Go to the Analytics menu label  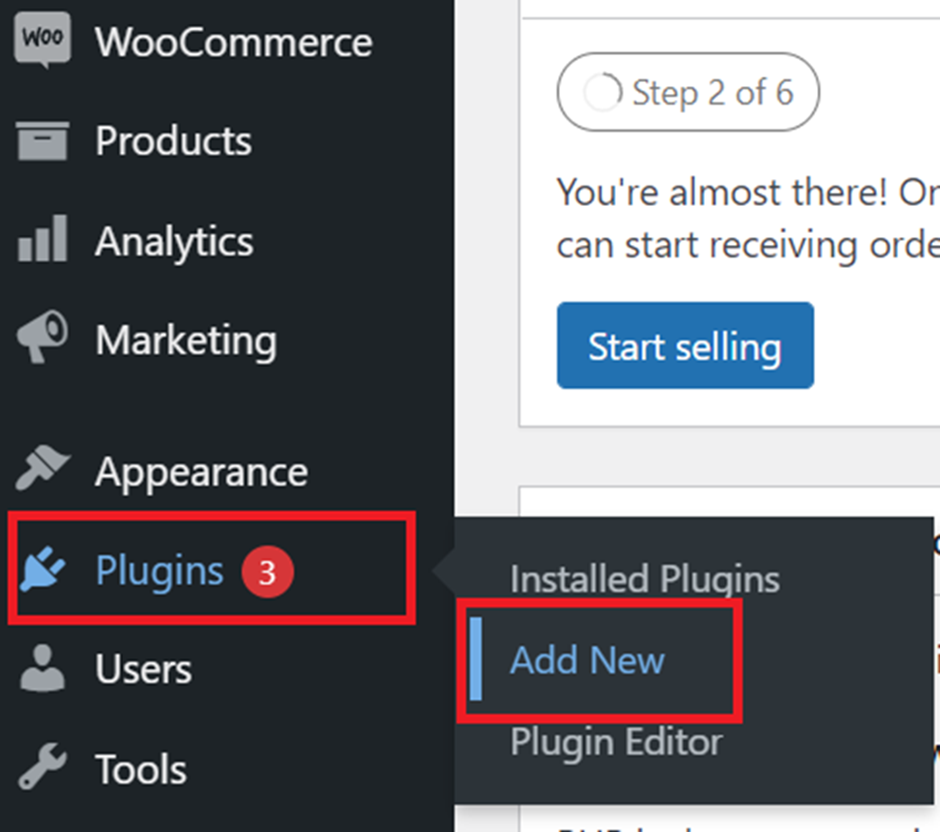174,242
